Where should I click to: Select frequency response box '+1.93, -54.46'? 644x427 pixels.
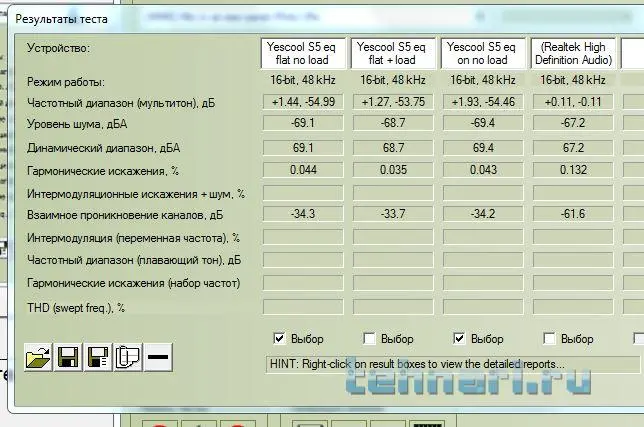pos(483,101)
